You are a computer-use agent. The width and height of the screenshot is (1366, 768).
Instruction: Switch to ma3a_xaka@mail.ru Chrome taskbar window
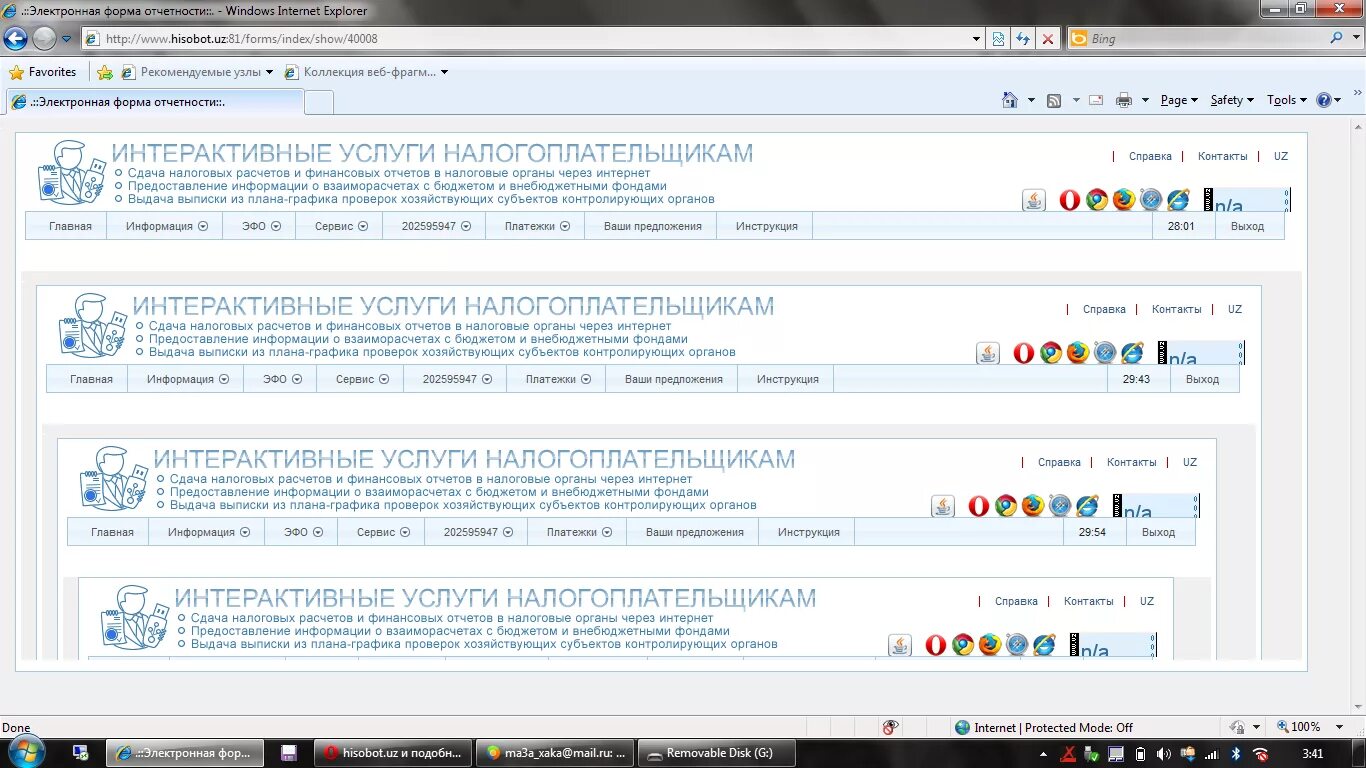pos(556,753)
